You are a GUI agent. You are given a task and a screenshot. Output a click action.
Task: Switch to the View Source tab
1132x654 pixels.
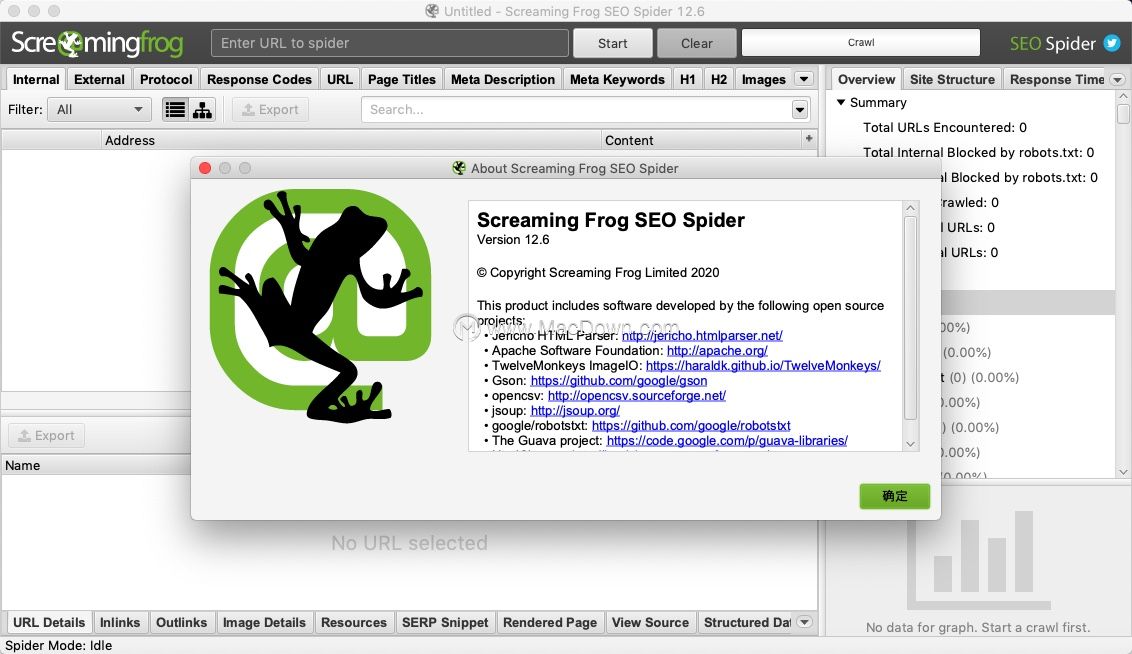(x=650, y=622)
